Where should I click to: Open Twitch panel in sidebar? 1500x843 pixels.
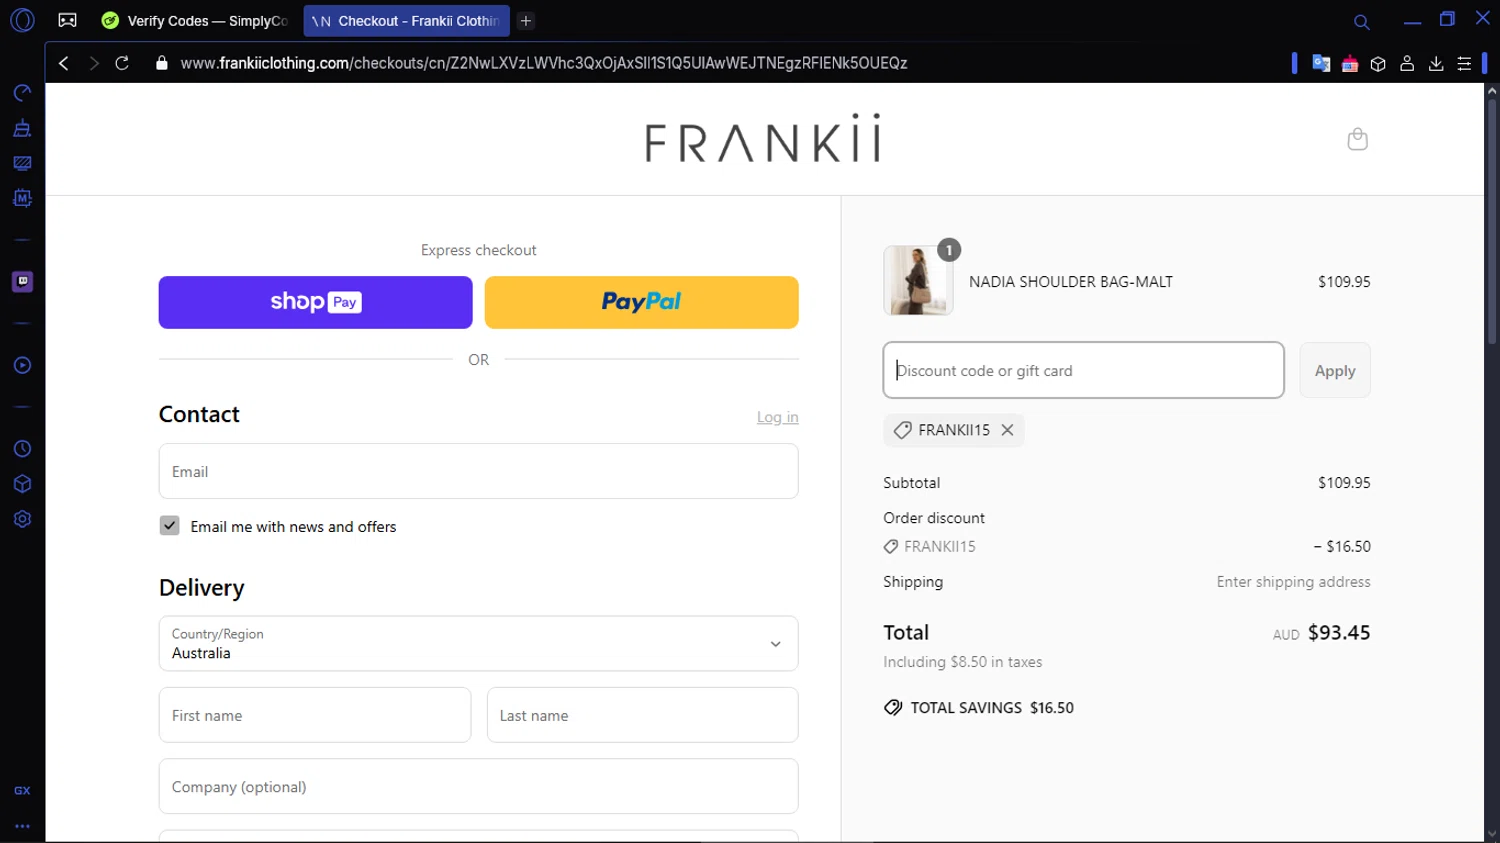pos(22,282)
